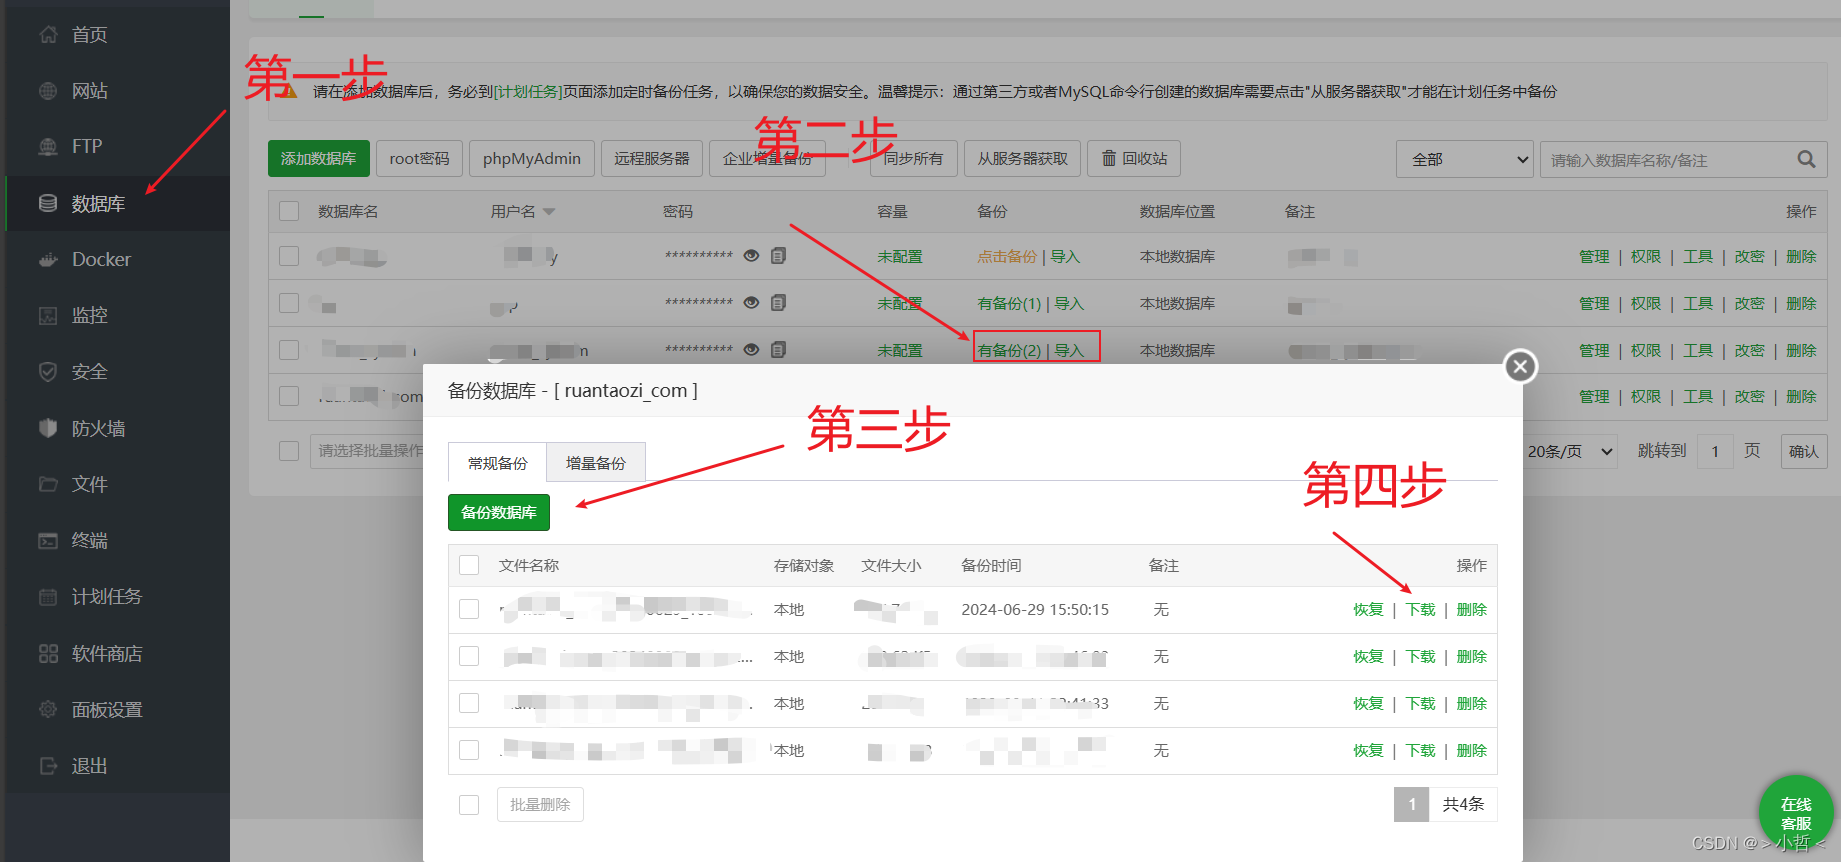
Task: Show password in third database row
Action: pyautogui.click(x=751, y=350)
